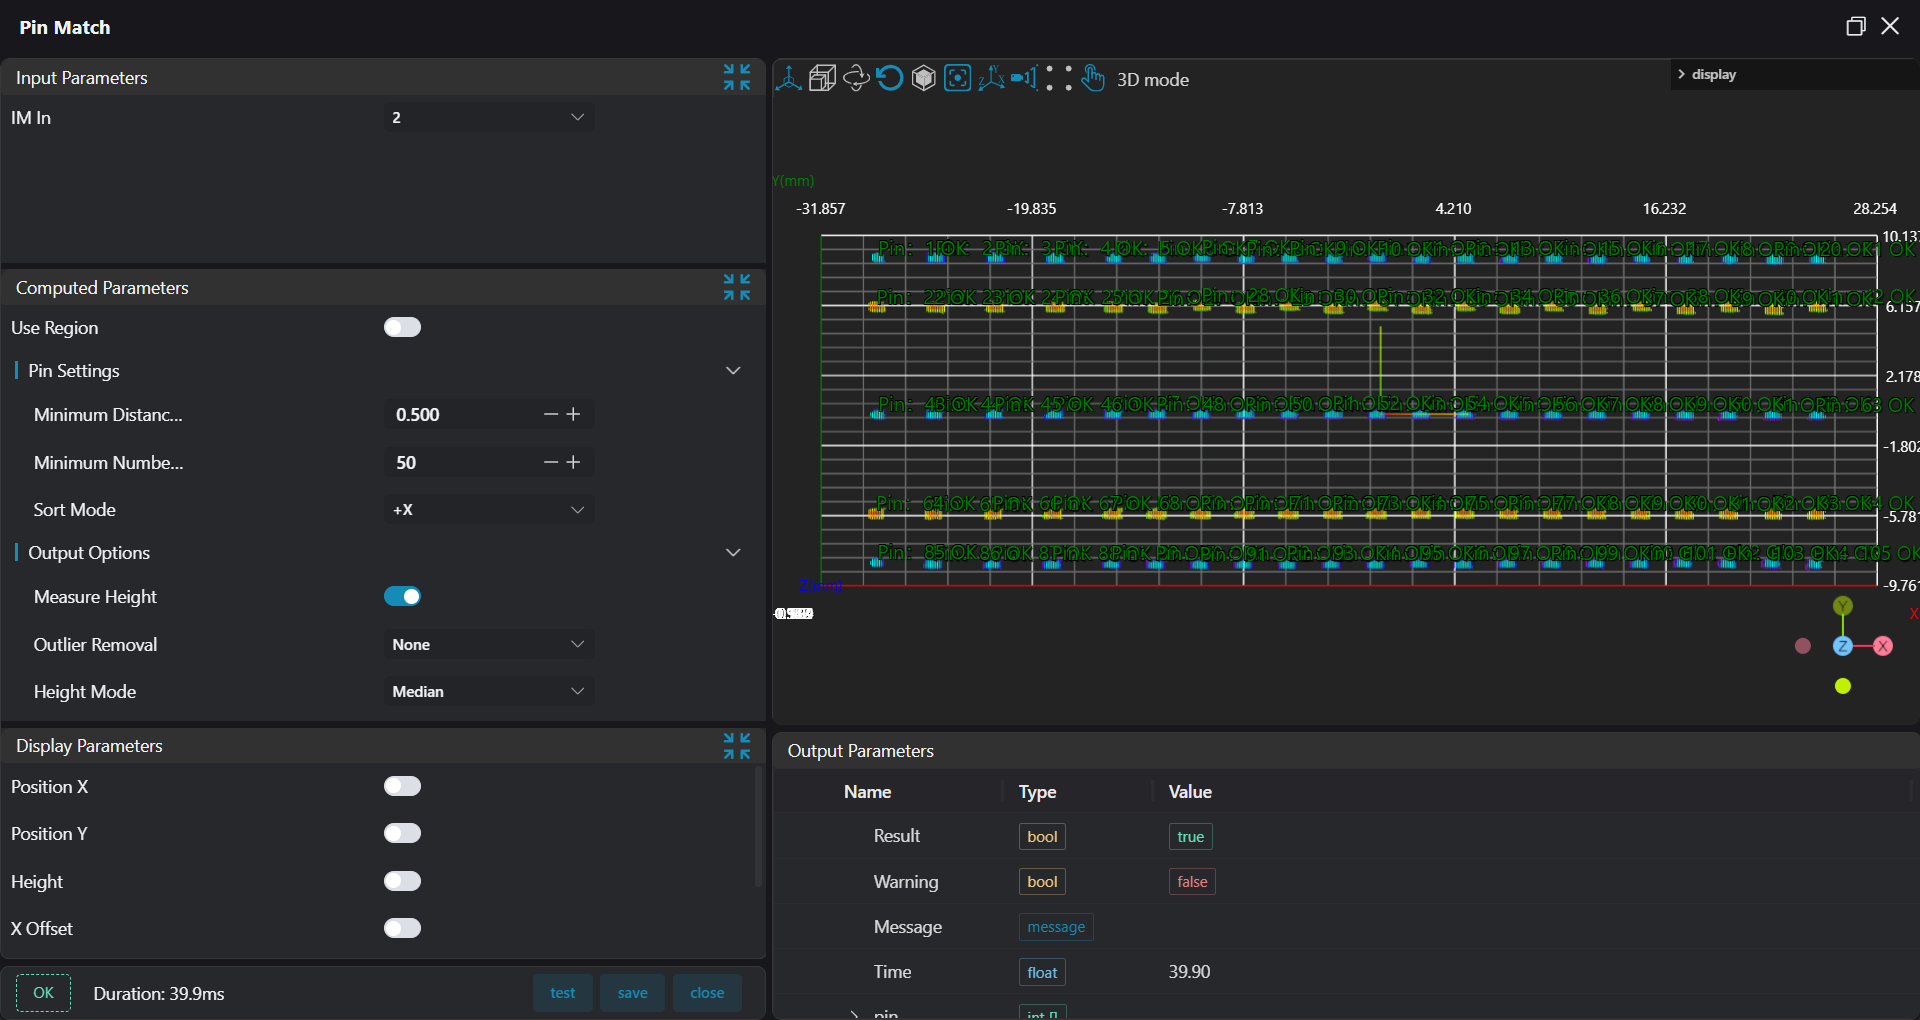
Task: Click the solid cube view icon
Action: point(924,78)
